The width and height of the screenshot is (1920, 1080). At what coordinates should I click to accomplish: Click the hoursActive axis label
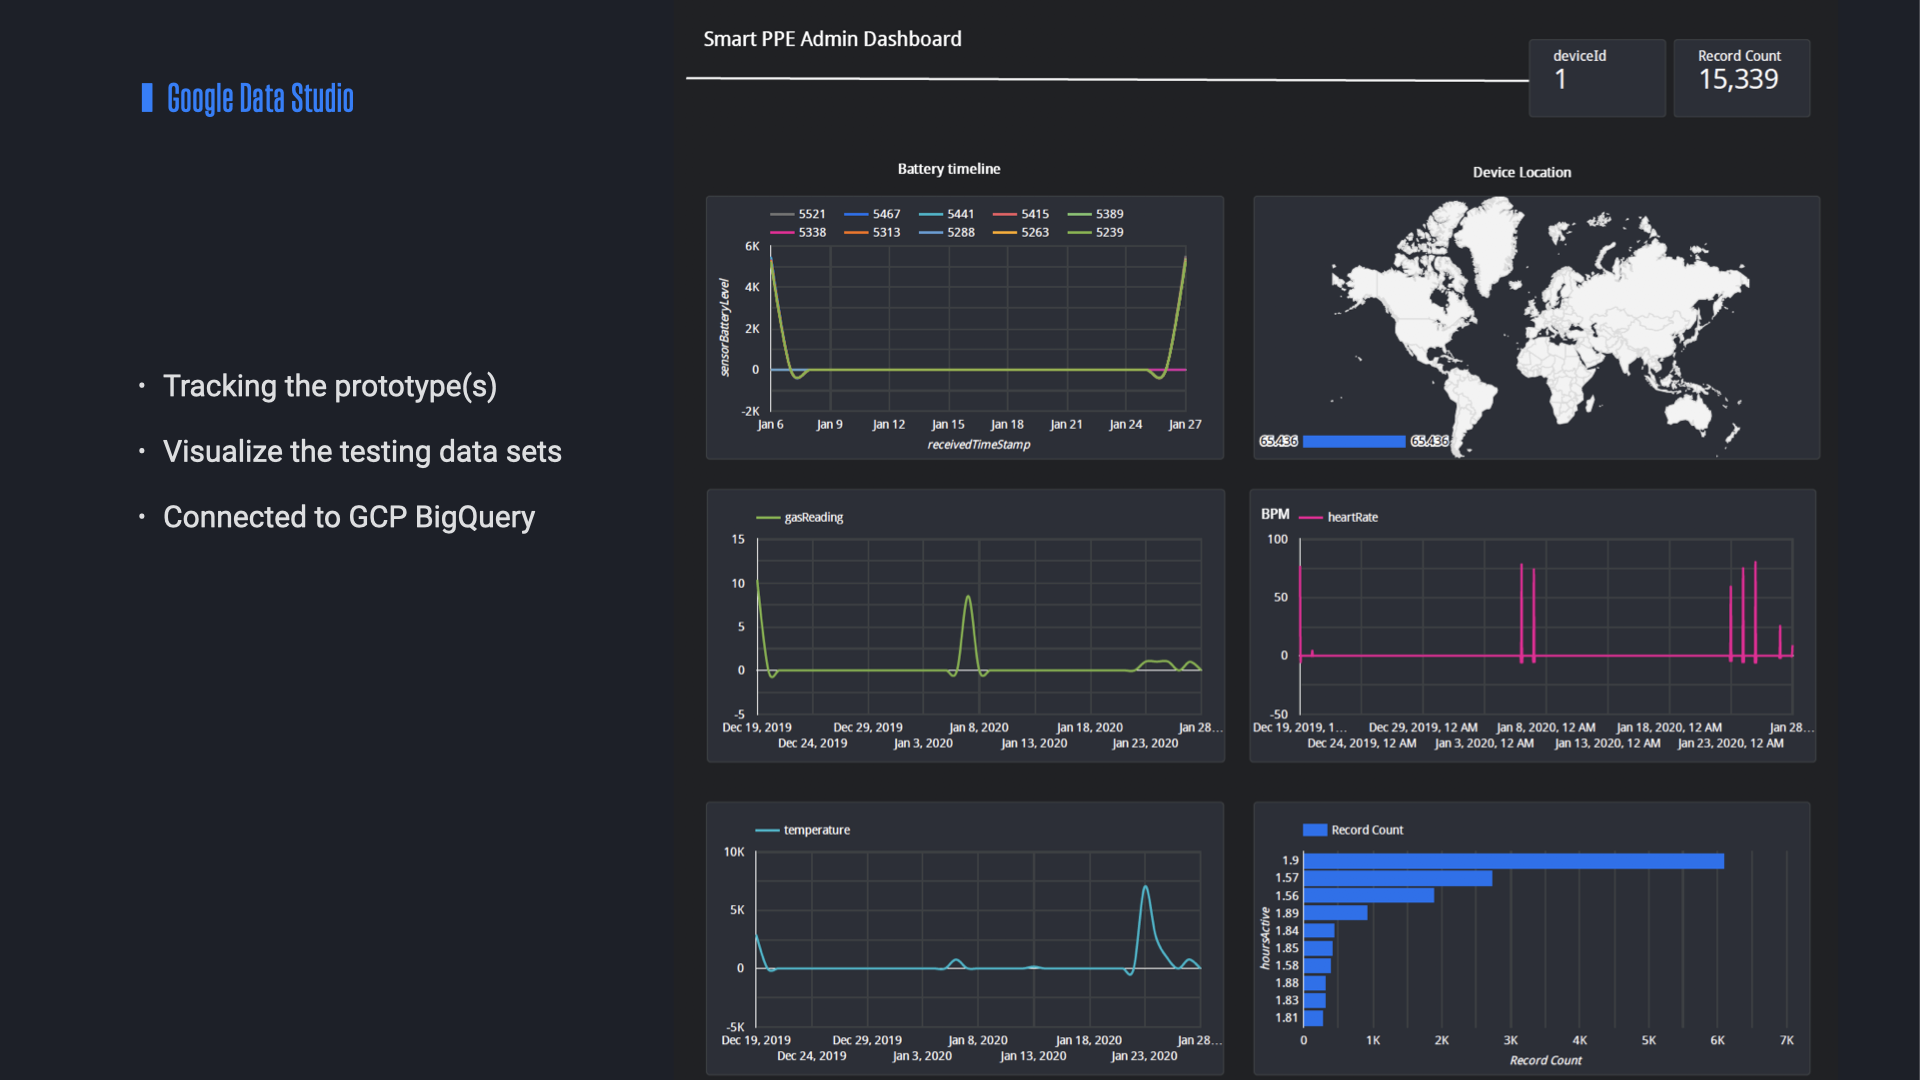coord(1265,938)
